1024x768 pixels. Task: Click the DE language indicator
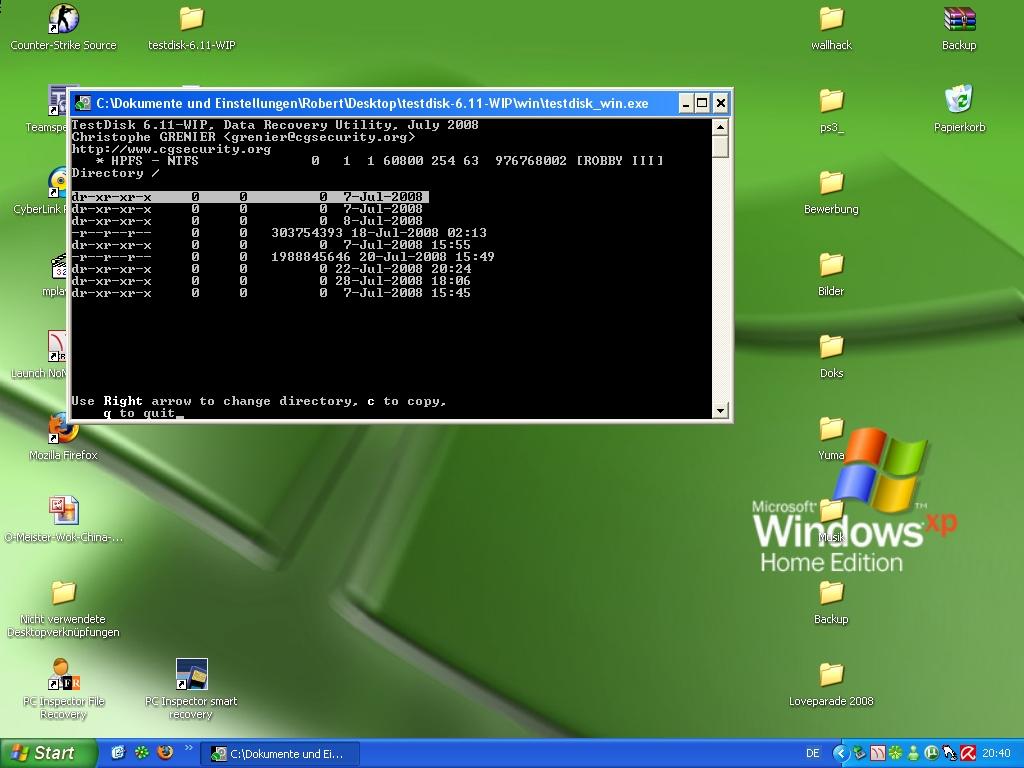click(x=812, y=753)
